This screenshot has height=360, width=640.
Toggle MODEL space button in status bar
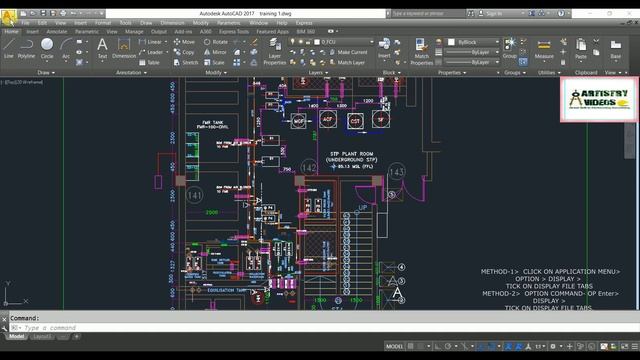[x=394, y=346]
